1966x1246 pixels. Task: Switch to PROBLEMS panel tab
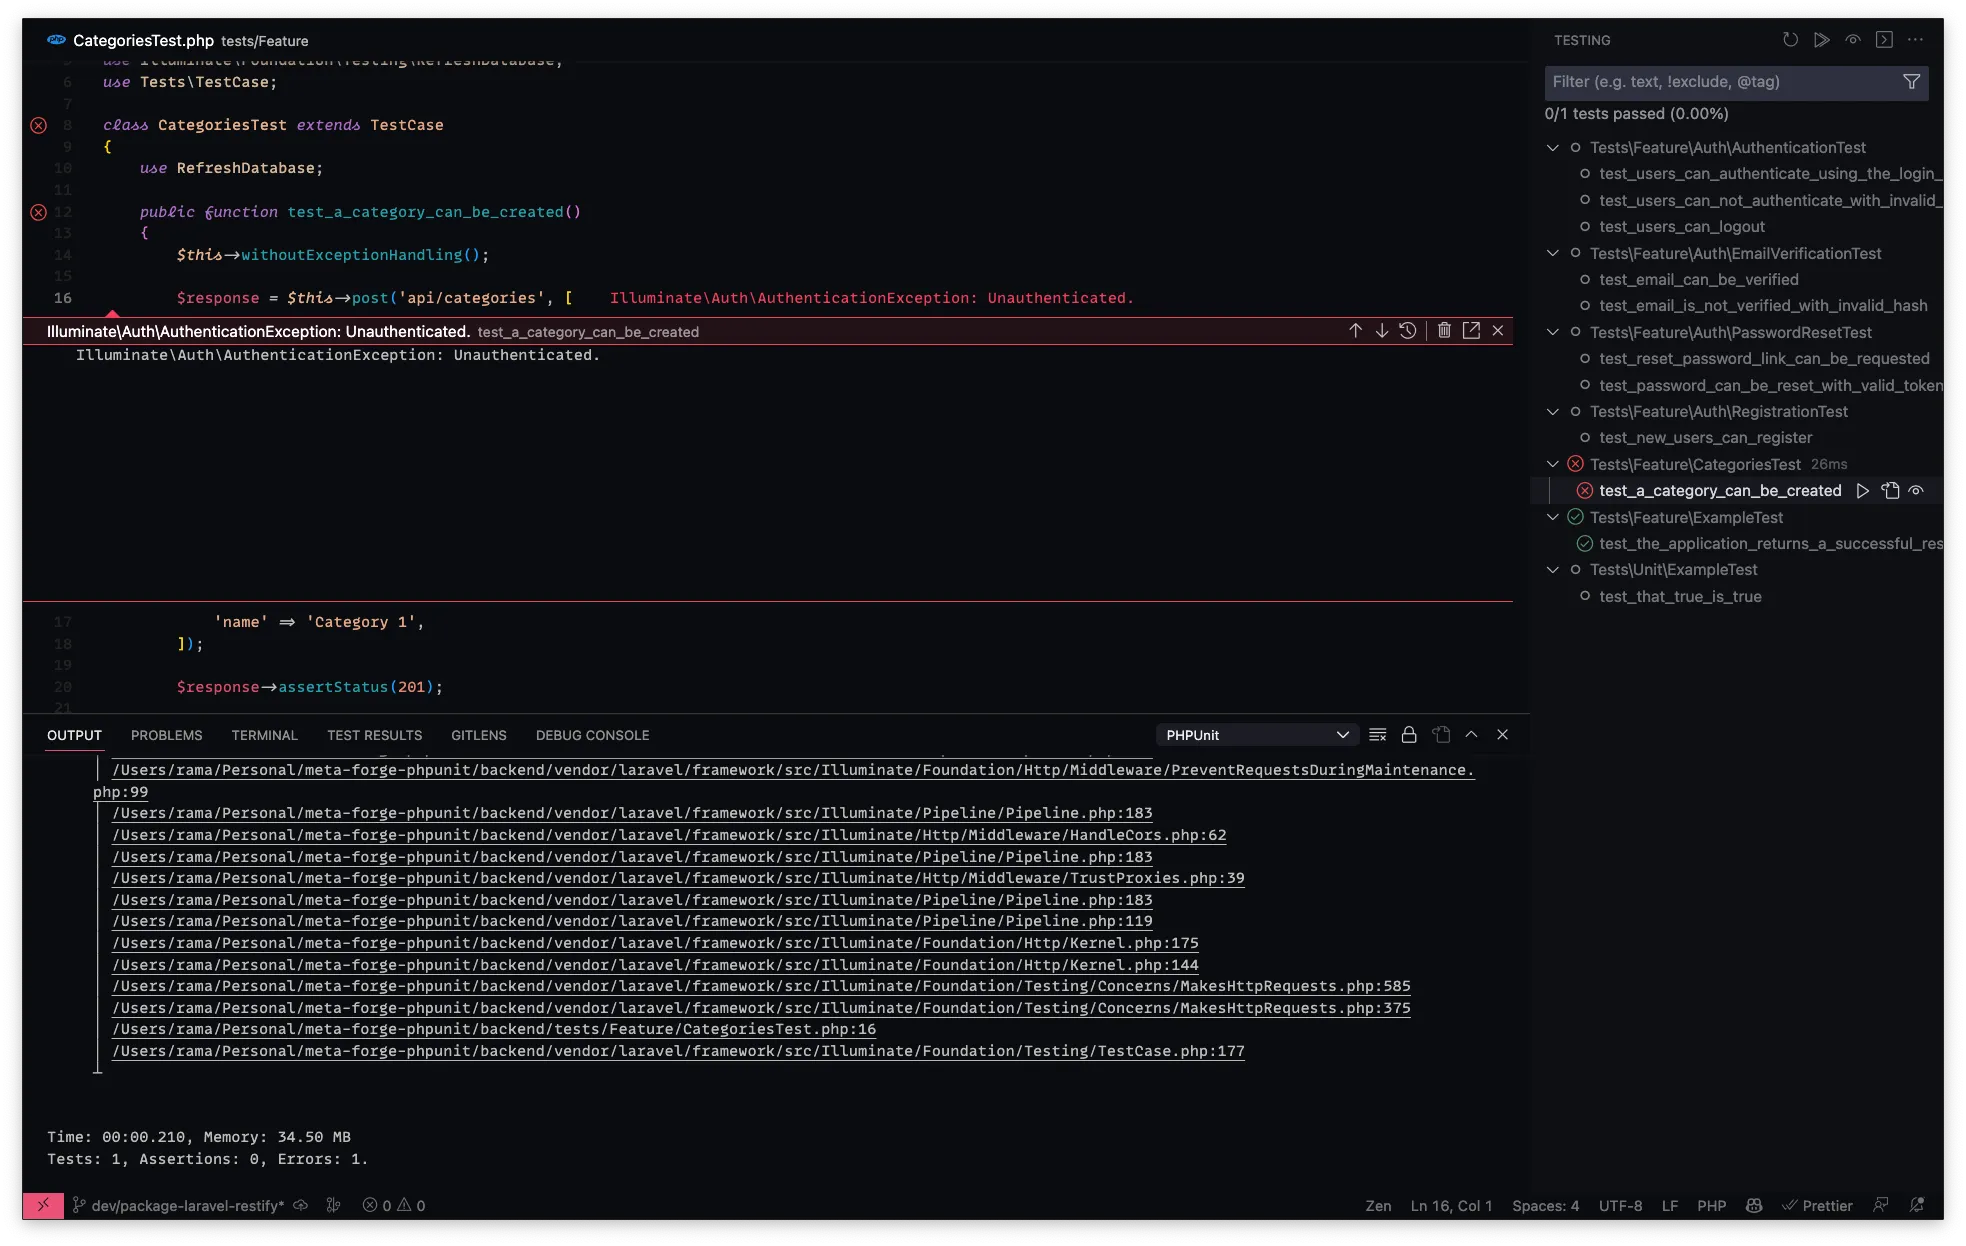click(166, 735)
